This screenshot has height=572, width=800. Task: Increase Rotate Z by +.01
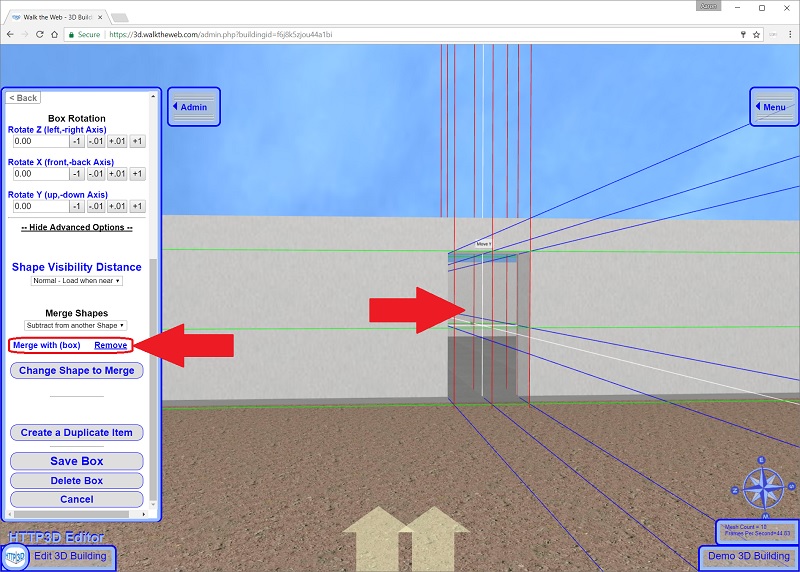pyautogui.click(x=117, y=141)
